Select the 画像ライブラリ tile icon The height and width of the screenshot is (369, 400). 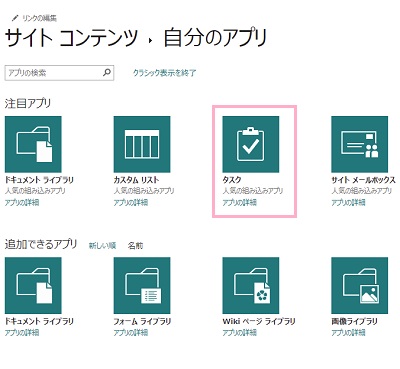tap(360, 285)
